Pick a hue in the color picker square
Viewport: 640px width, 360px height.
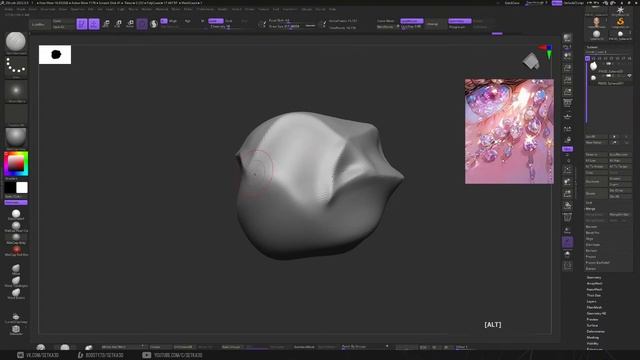(16, 163)
